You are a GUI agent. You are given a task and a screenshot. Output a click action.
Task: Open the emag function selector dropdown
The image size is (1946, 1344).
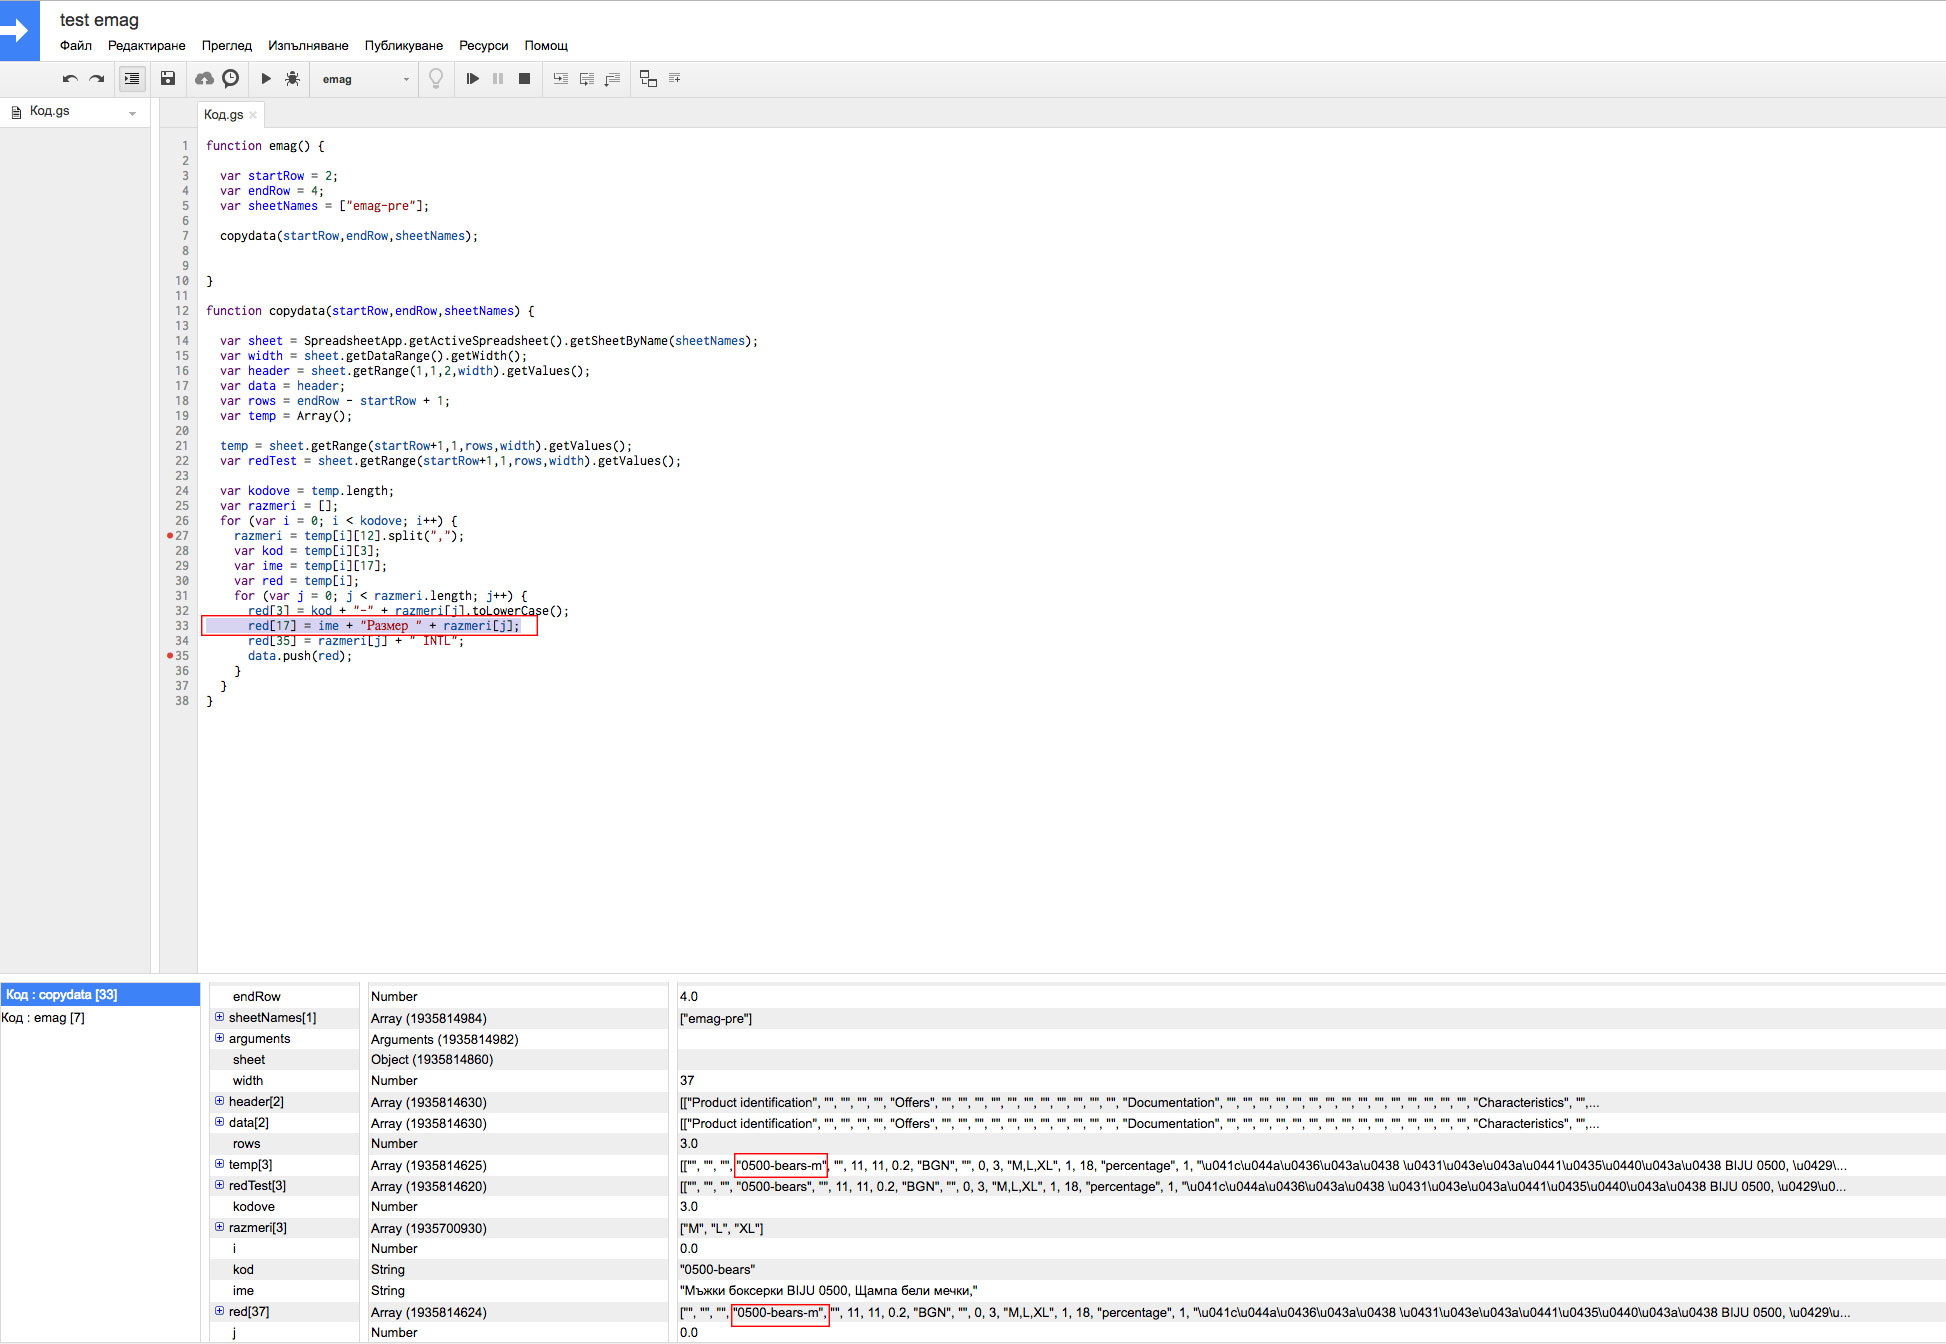point(365,79)
